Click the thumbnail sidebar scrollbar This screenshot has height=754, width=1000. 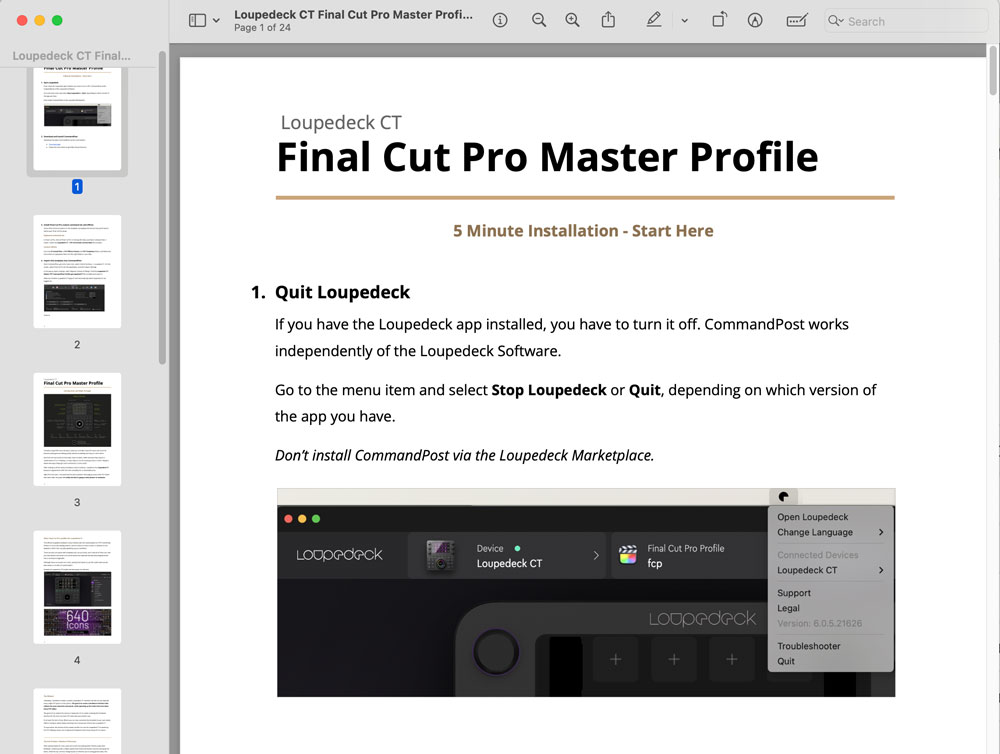point(162,207)
